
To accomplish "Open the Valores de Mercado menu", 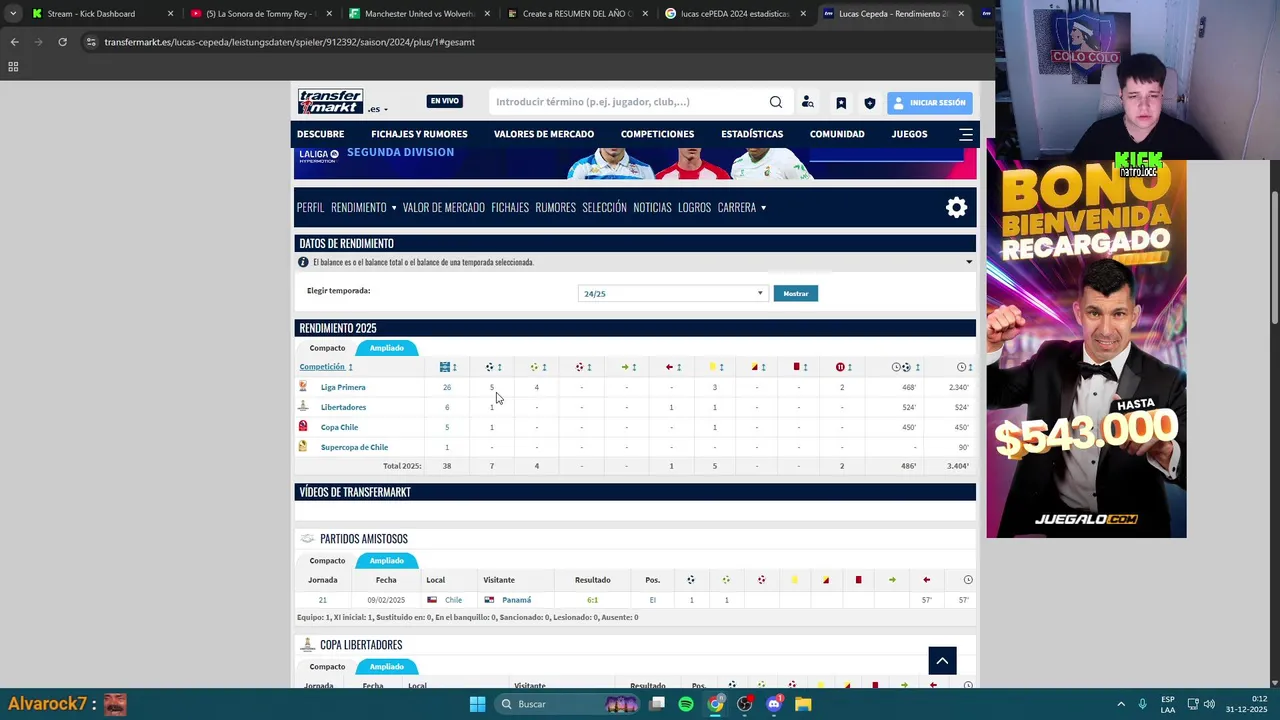I will click(x=544, y=134).
